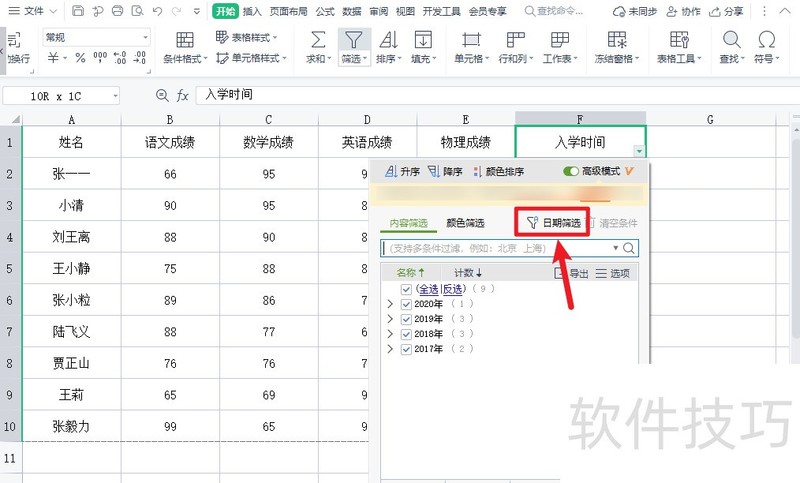This screenshot has height=483, width=800.
Task: Expand the 2019年 tree node
Action: click(x=390, y=319)
